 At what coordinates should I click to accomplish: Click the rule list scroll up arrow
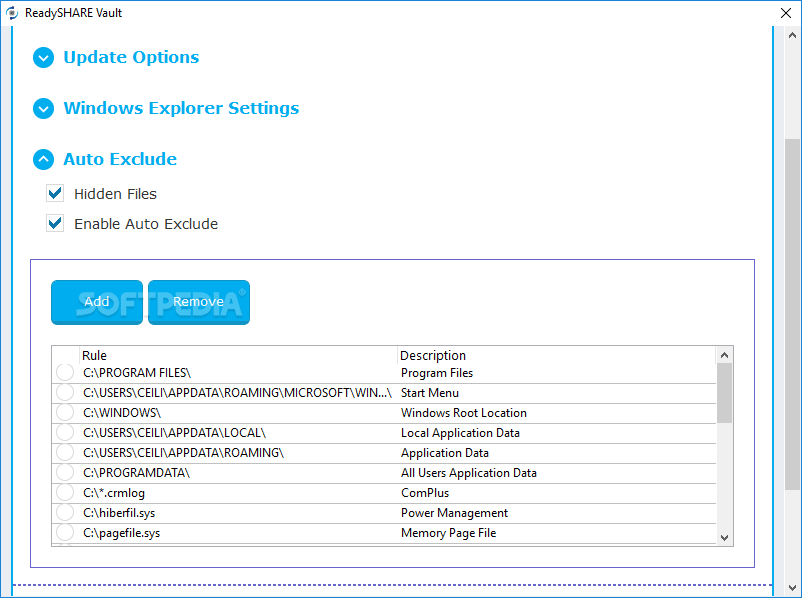724,355
